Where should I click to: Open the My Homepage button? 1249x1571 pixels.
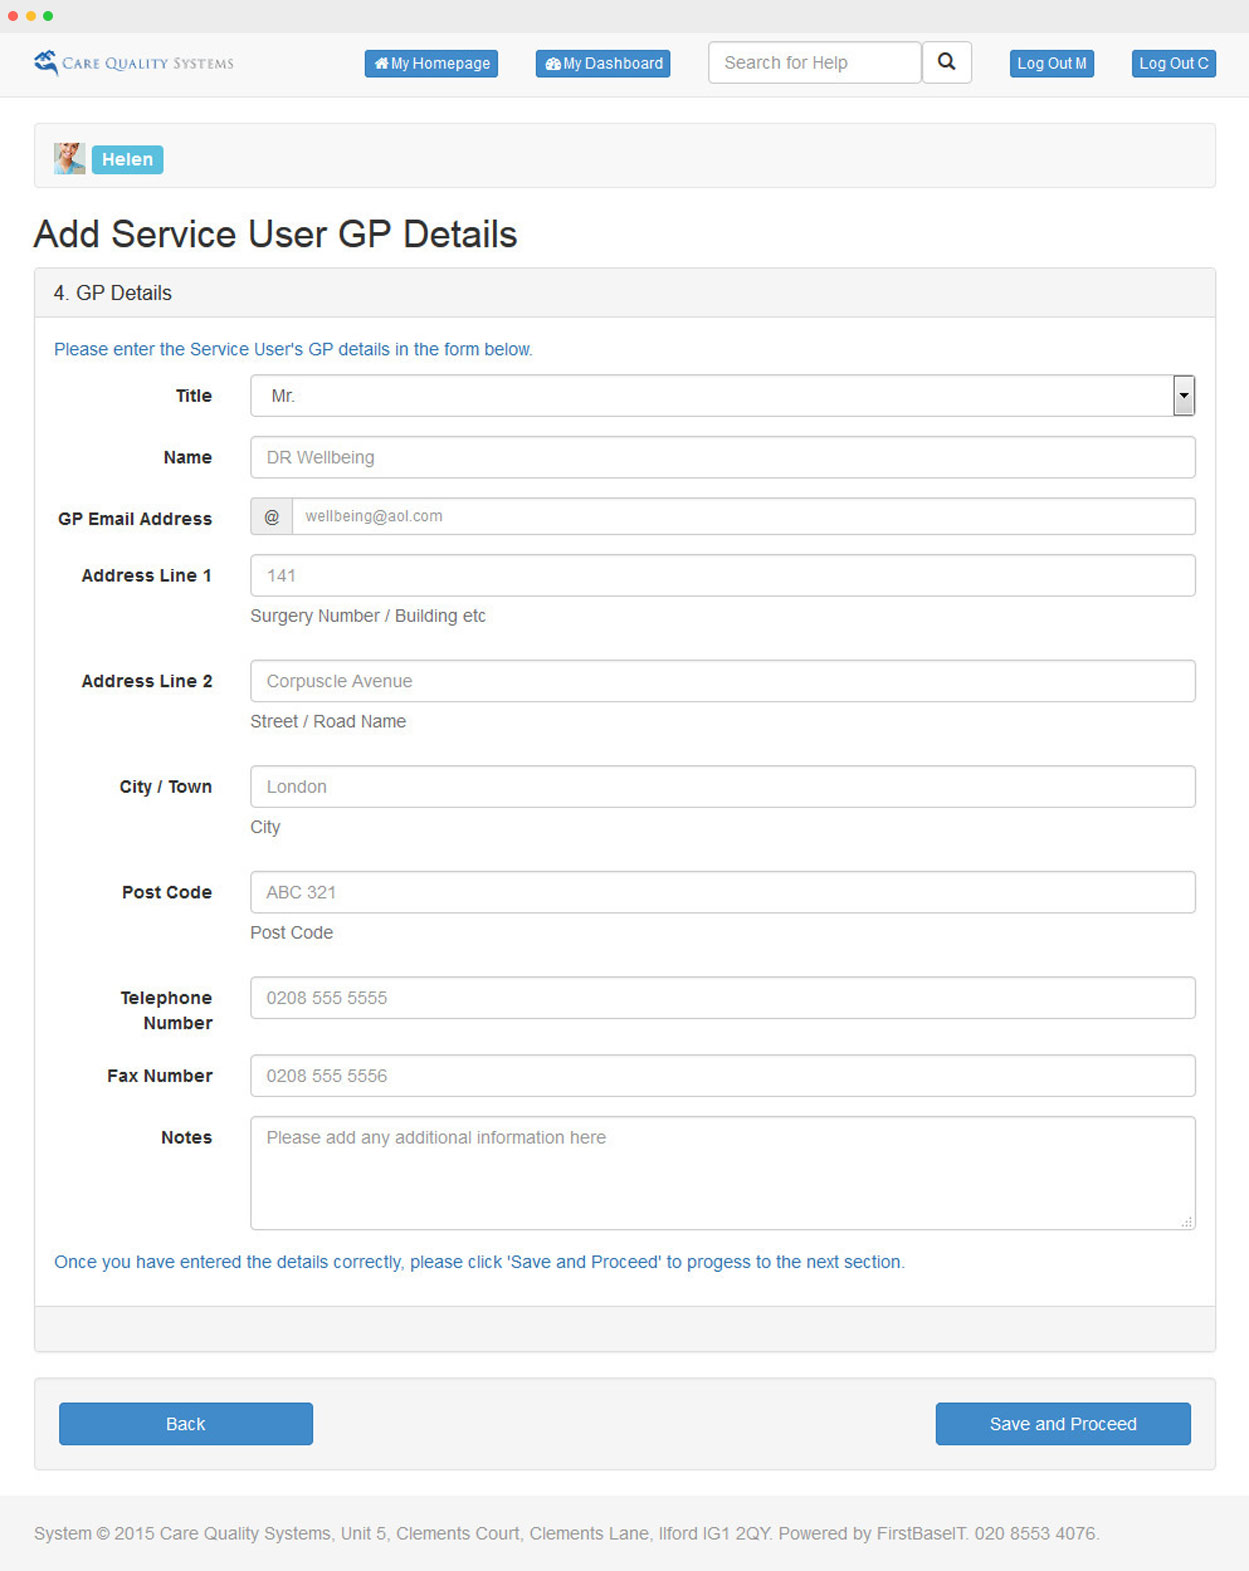click(431, 63)
